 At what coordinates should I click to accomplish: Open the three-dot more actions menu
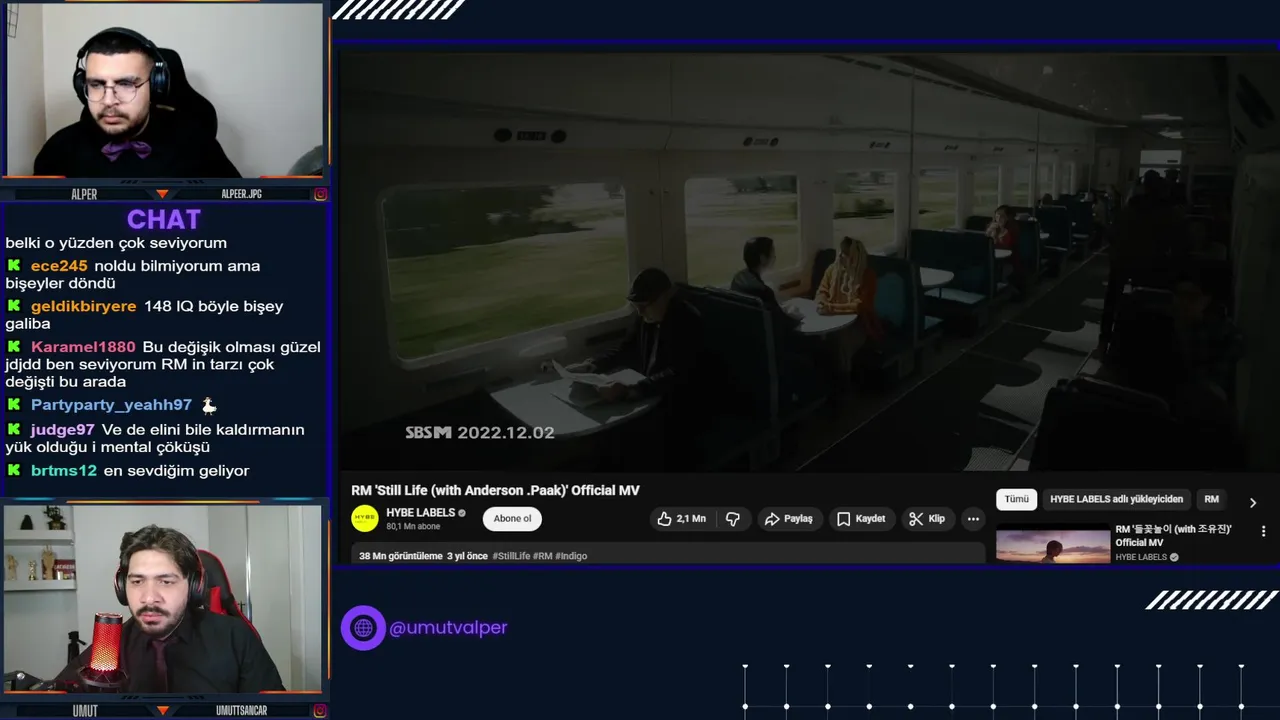pyautogui.click(x=973, y=519)
